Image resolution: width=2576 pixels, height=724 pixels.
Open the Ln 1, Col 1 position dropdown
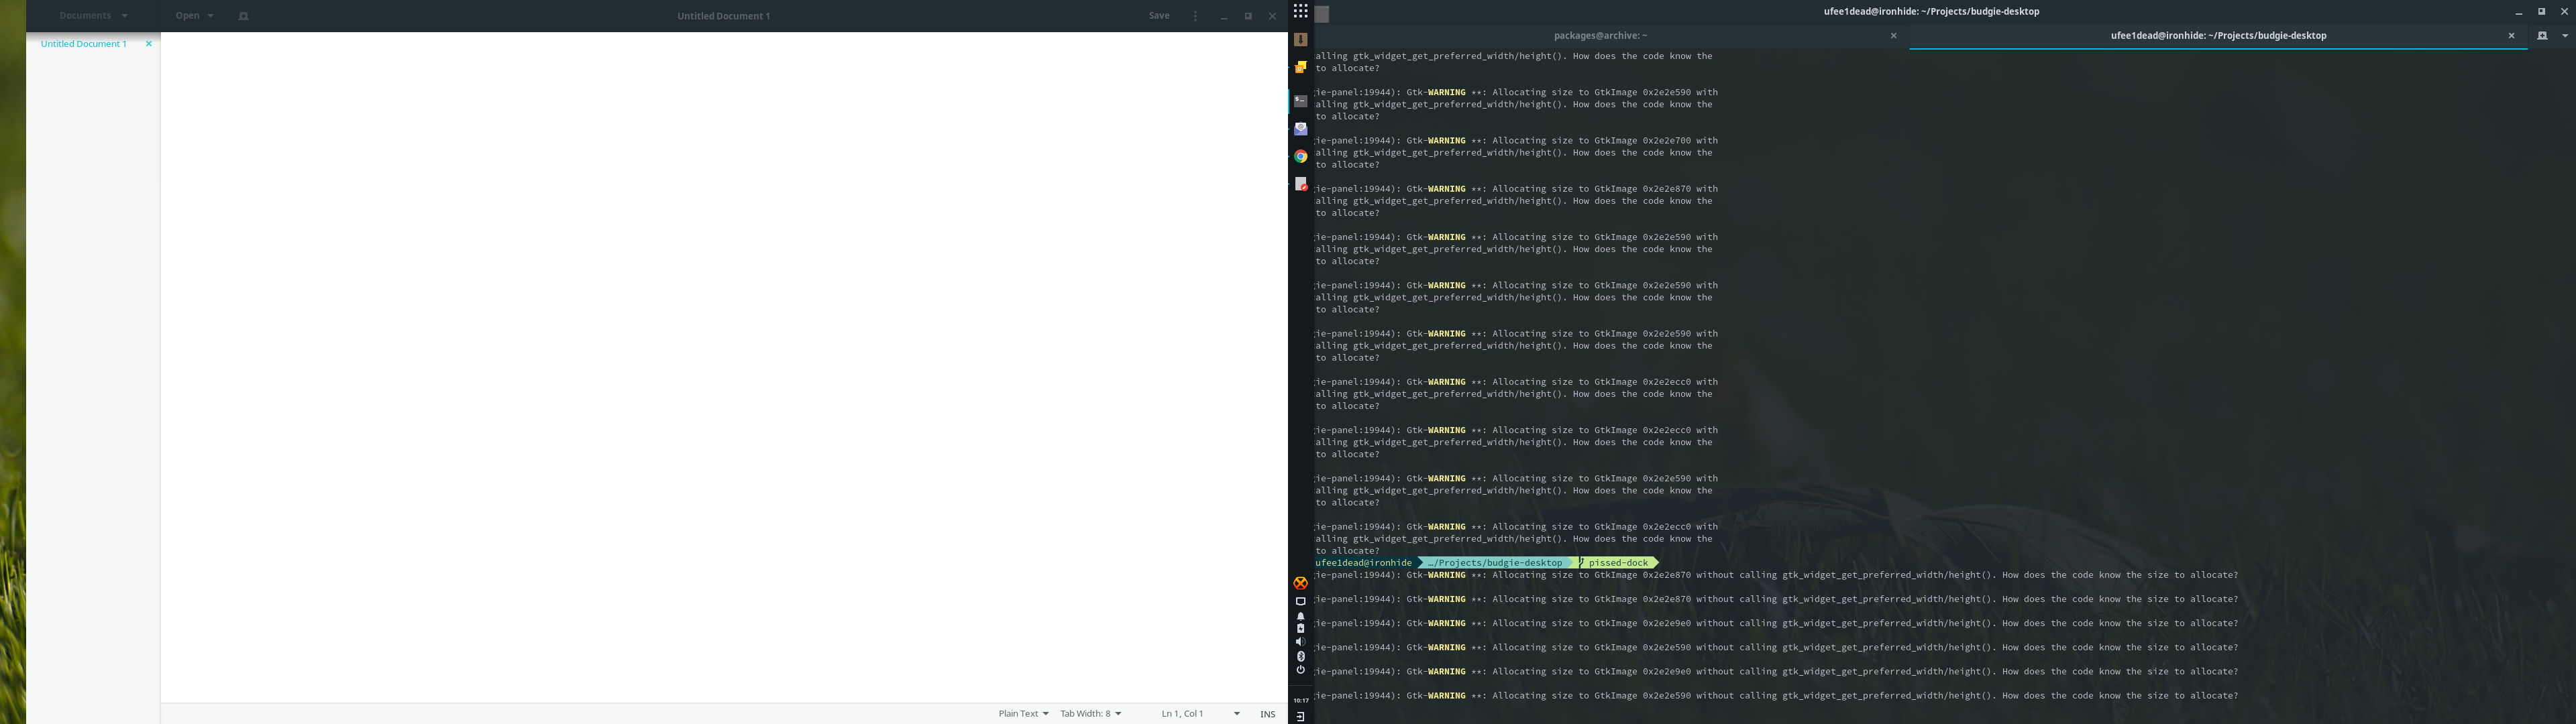pos(1200,714)
